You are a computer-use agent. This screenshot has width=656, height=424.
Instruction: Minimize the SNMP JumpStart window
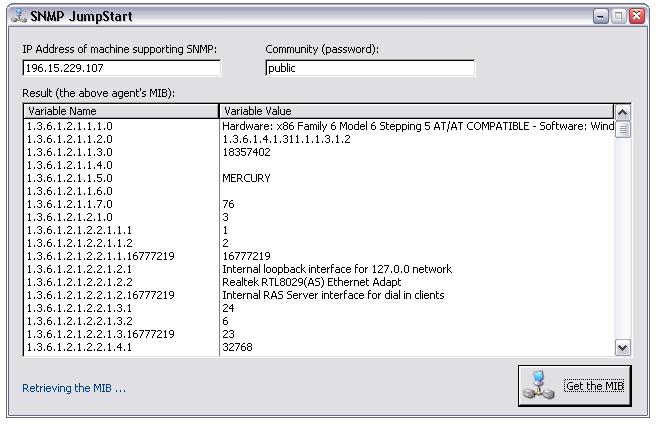600,16
